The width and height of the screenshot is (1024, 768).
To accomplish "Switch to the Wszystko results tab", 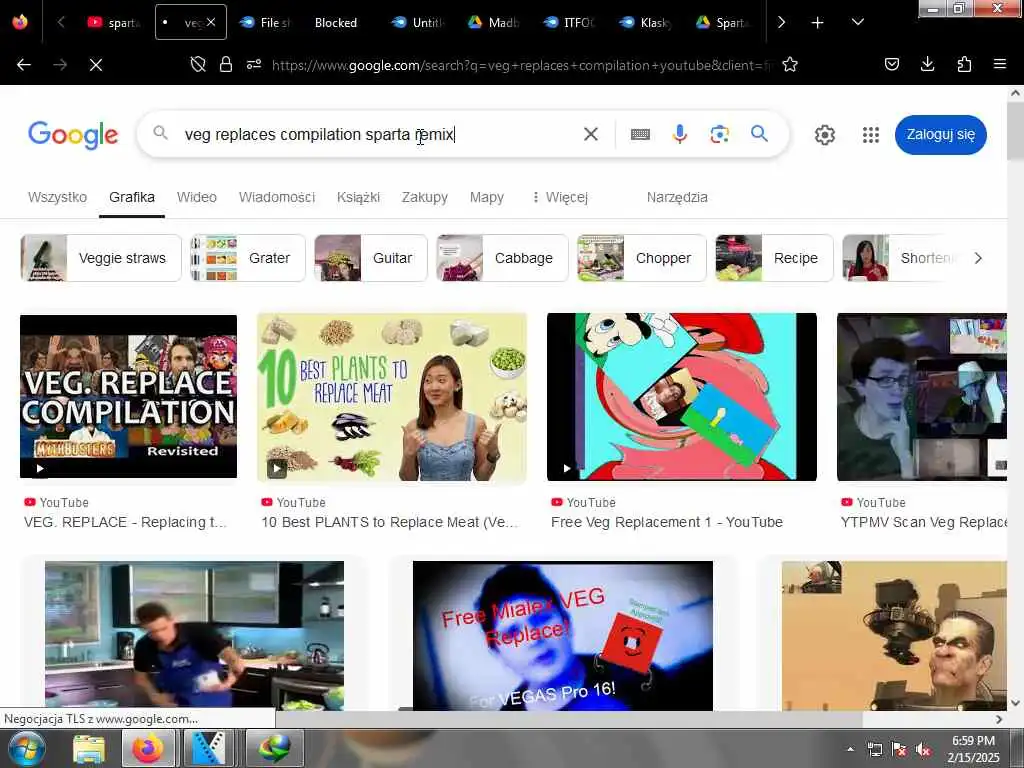I will click(x=57, y=197).
